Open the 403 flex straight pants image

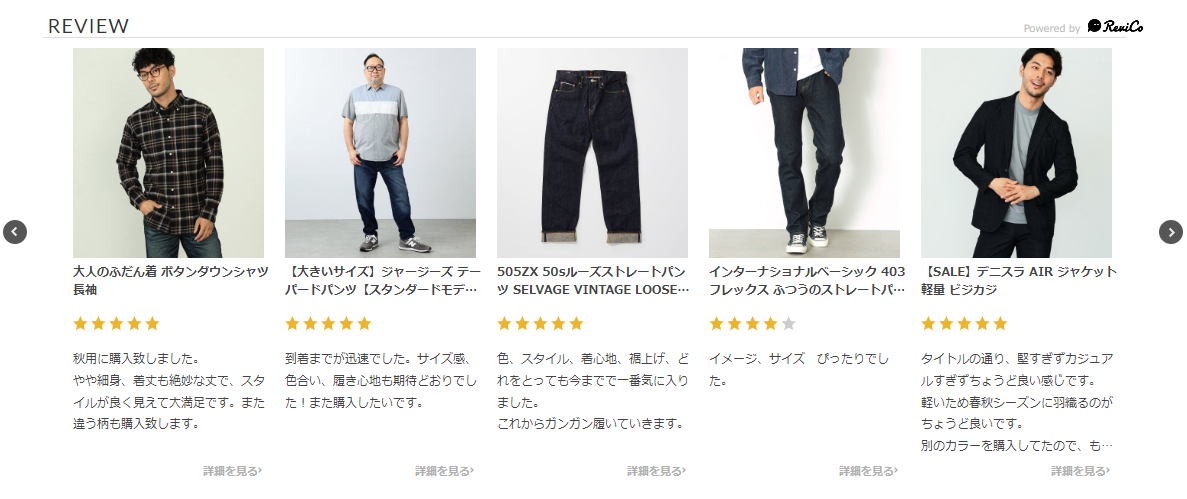(805, 153)
